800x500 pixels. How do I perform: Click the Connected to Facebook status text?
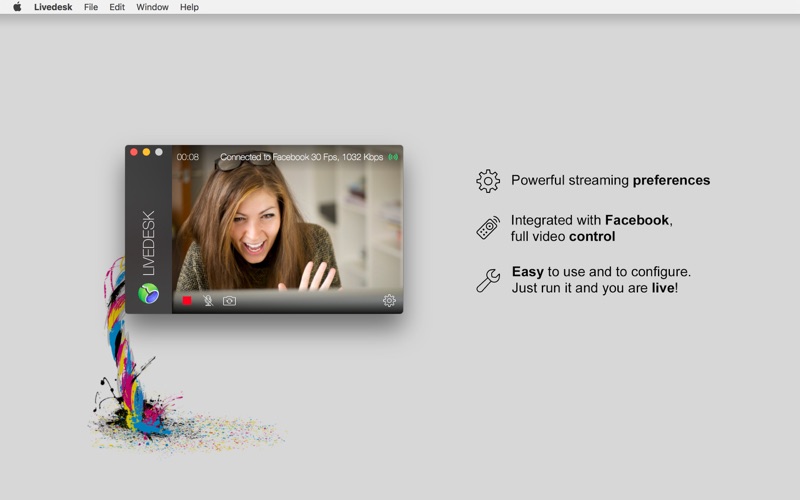tap(301, 157)
